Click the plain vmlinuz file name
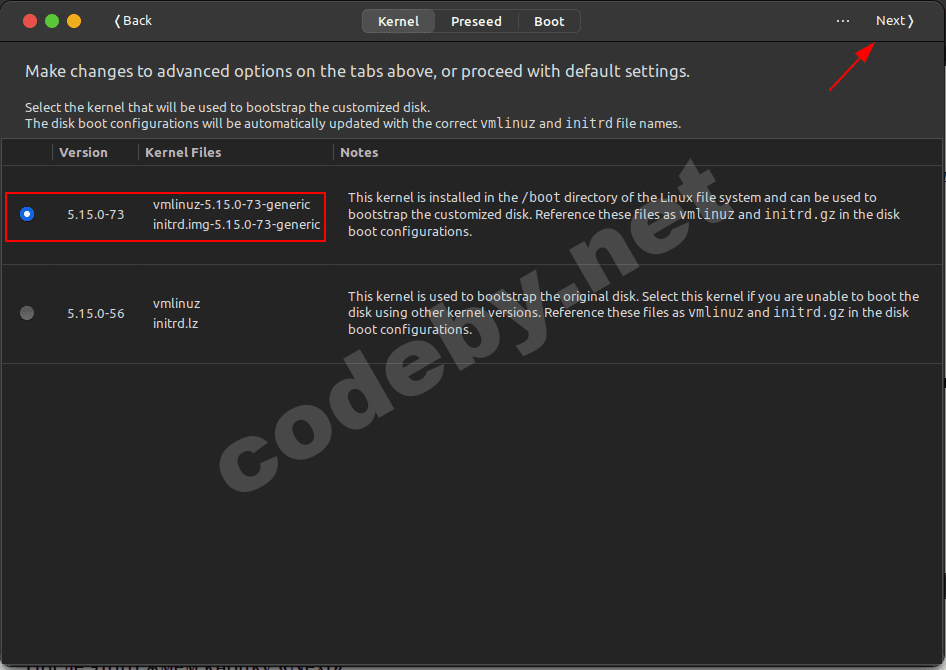Viewport: 946px width, 670px height. pyautogui.click(x=176, y=303)
